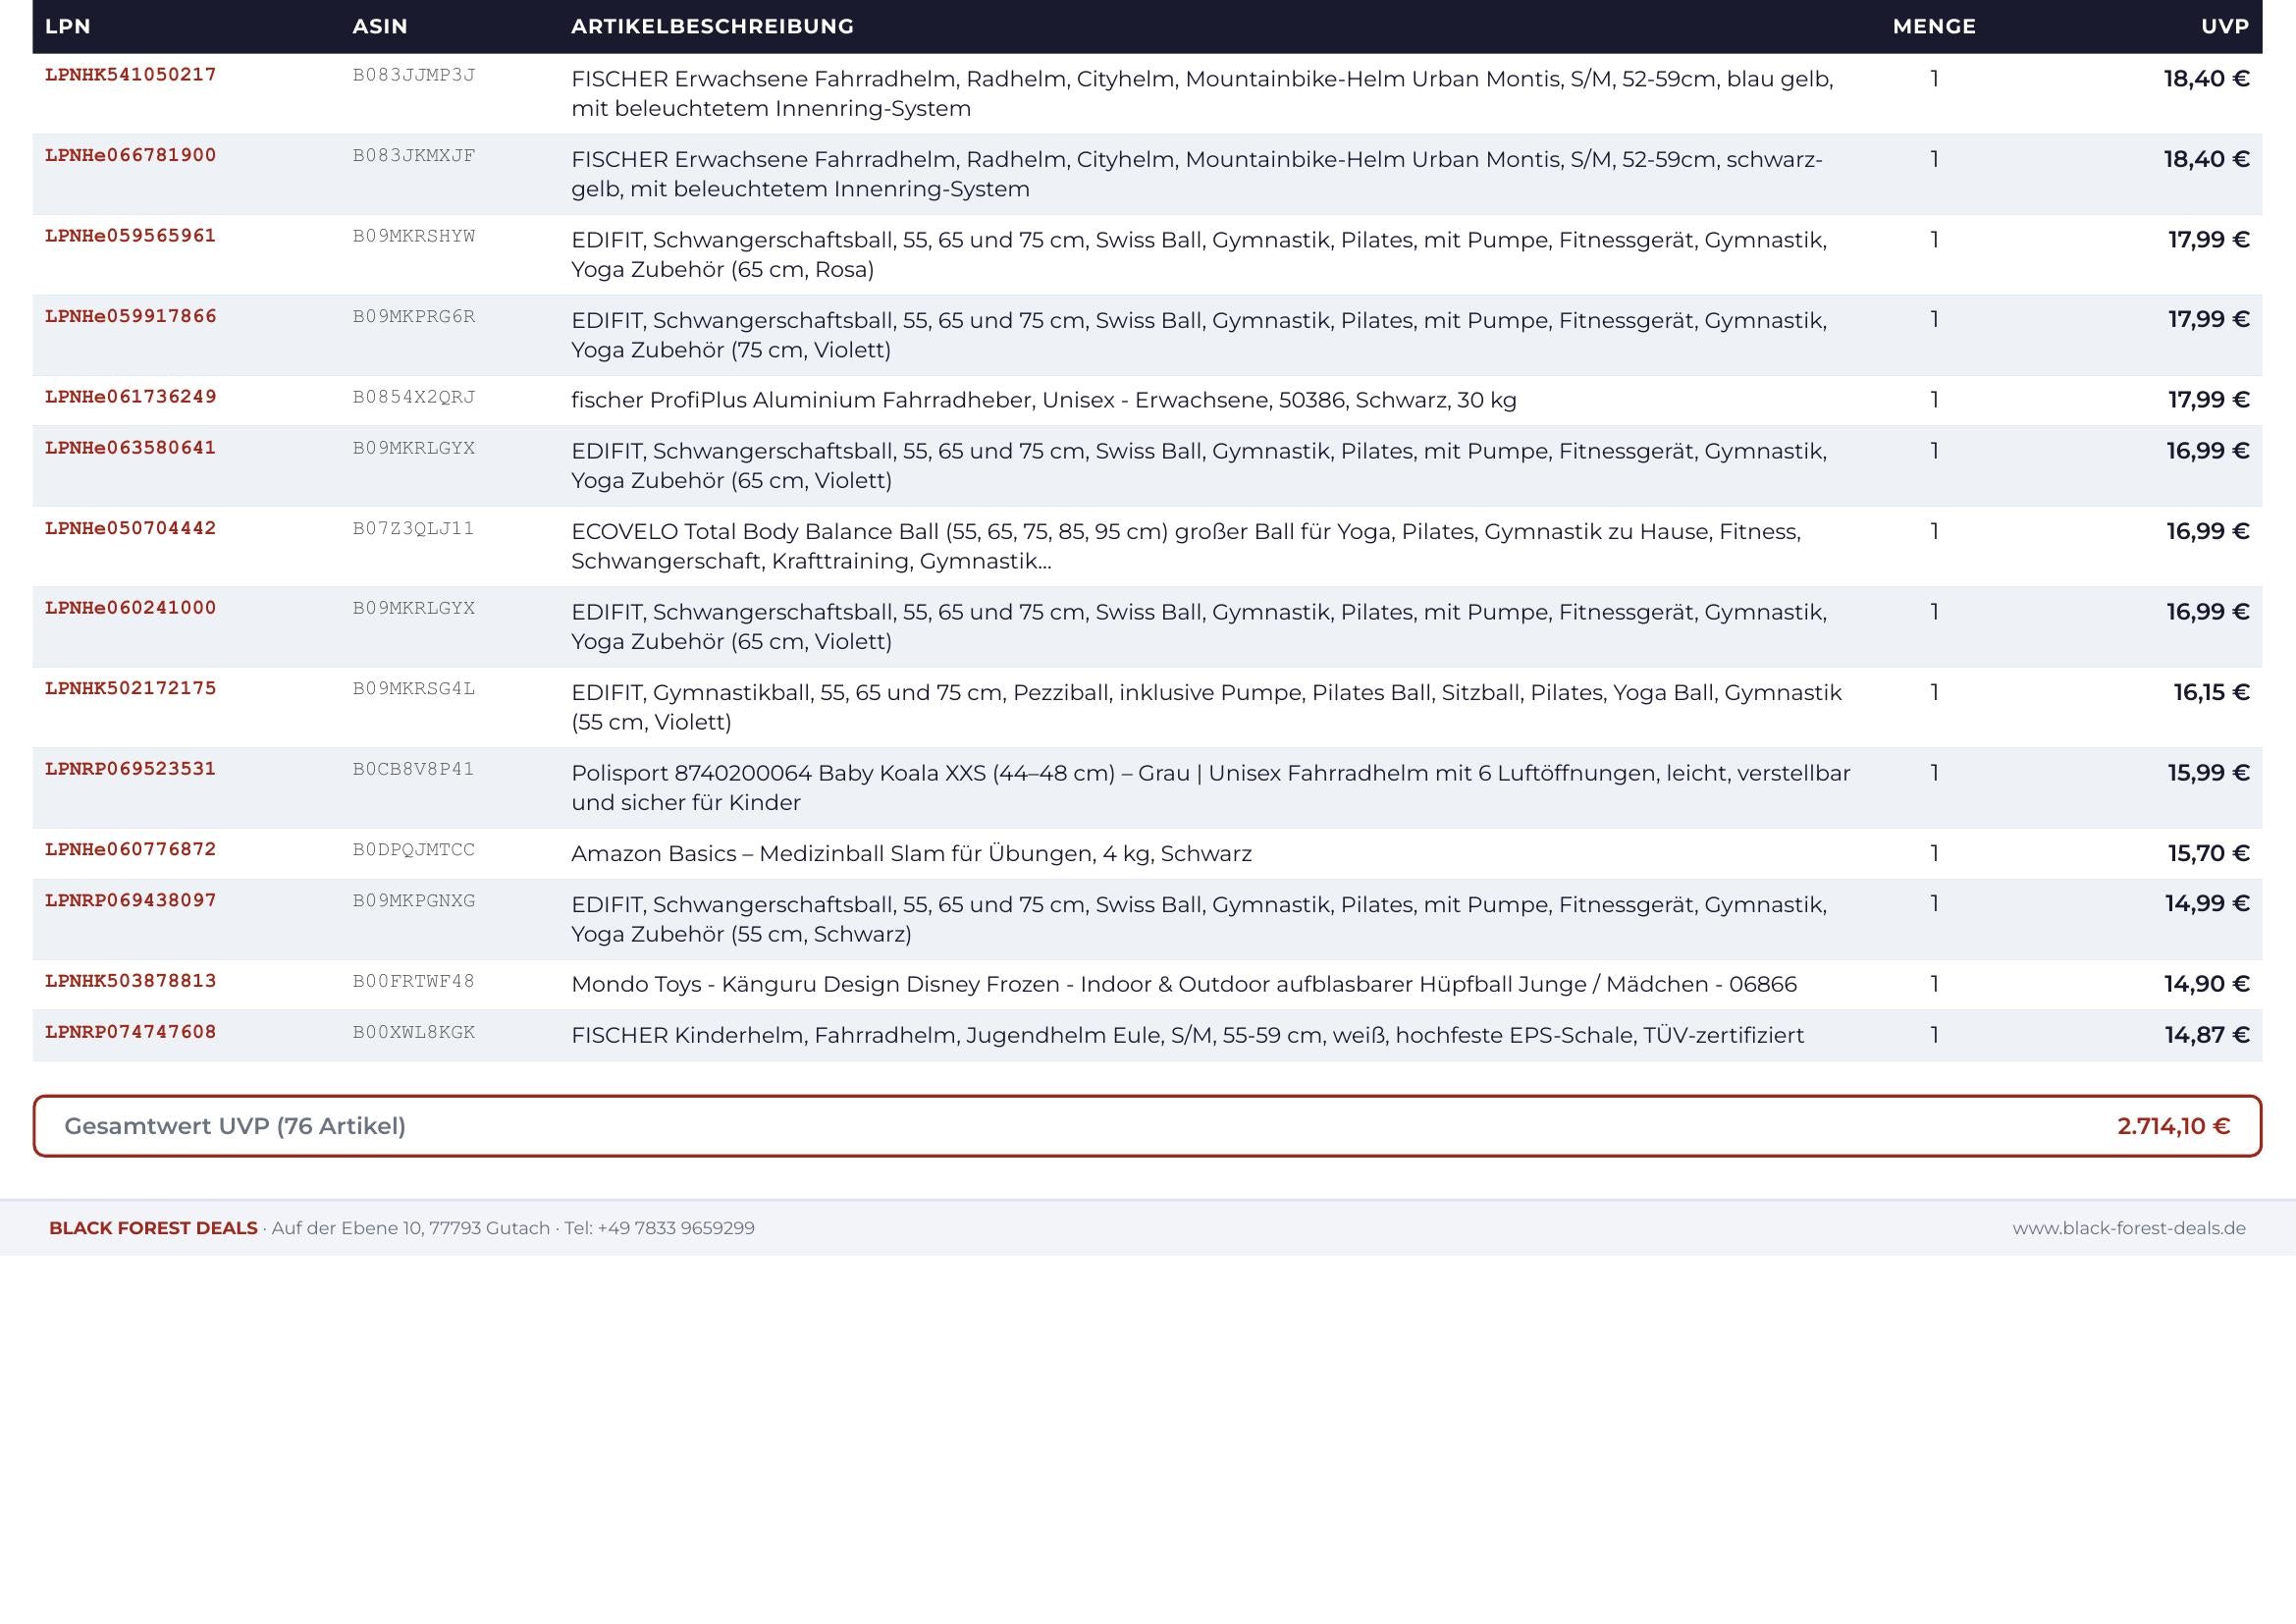Click the BLACK FOREST DEALS footer name

tap(153, 1228)
